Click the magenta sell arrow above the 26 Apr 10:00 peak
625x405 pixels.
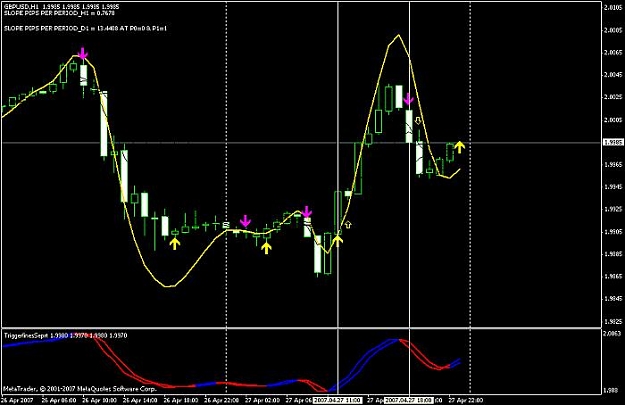click(83, 53)
